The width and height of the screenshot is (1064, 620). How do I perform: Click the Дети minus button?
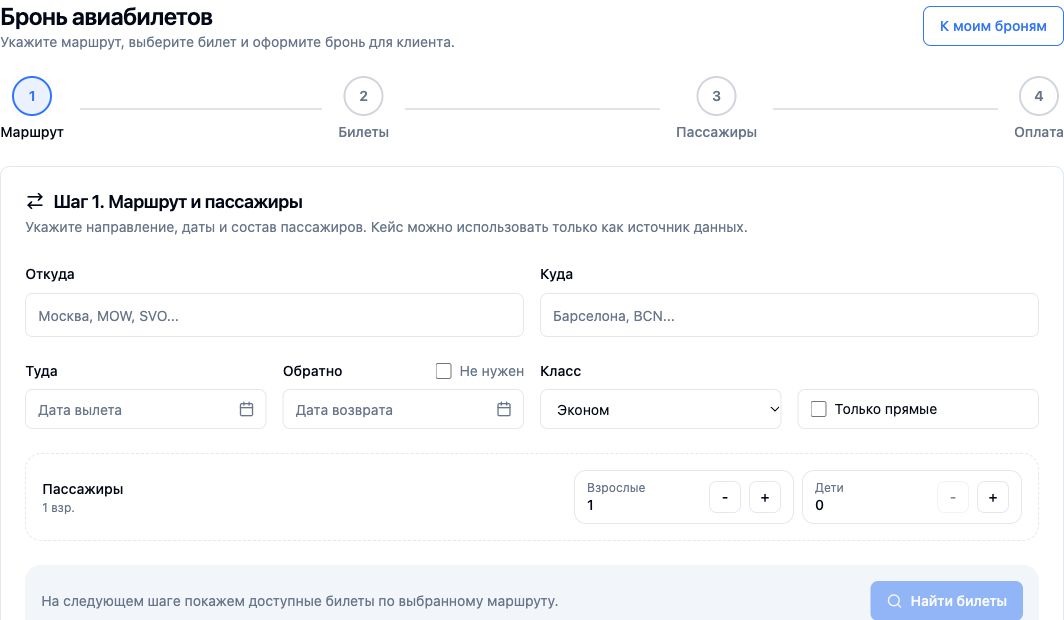pyautogui.click(x=953, y=497)
